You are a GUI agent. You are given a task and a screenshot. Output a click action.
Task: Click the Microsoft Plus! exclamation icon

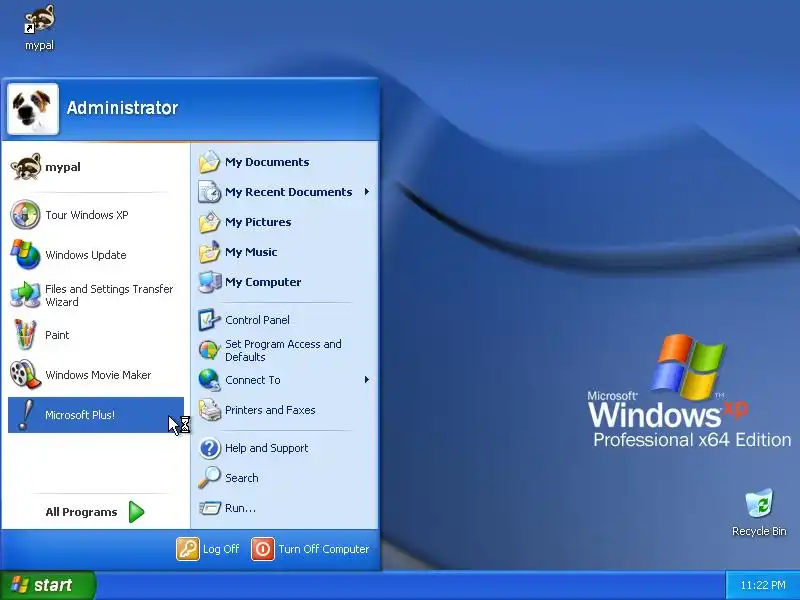pyautogui.click(x=25, y=415)
